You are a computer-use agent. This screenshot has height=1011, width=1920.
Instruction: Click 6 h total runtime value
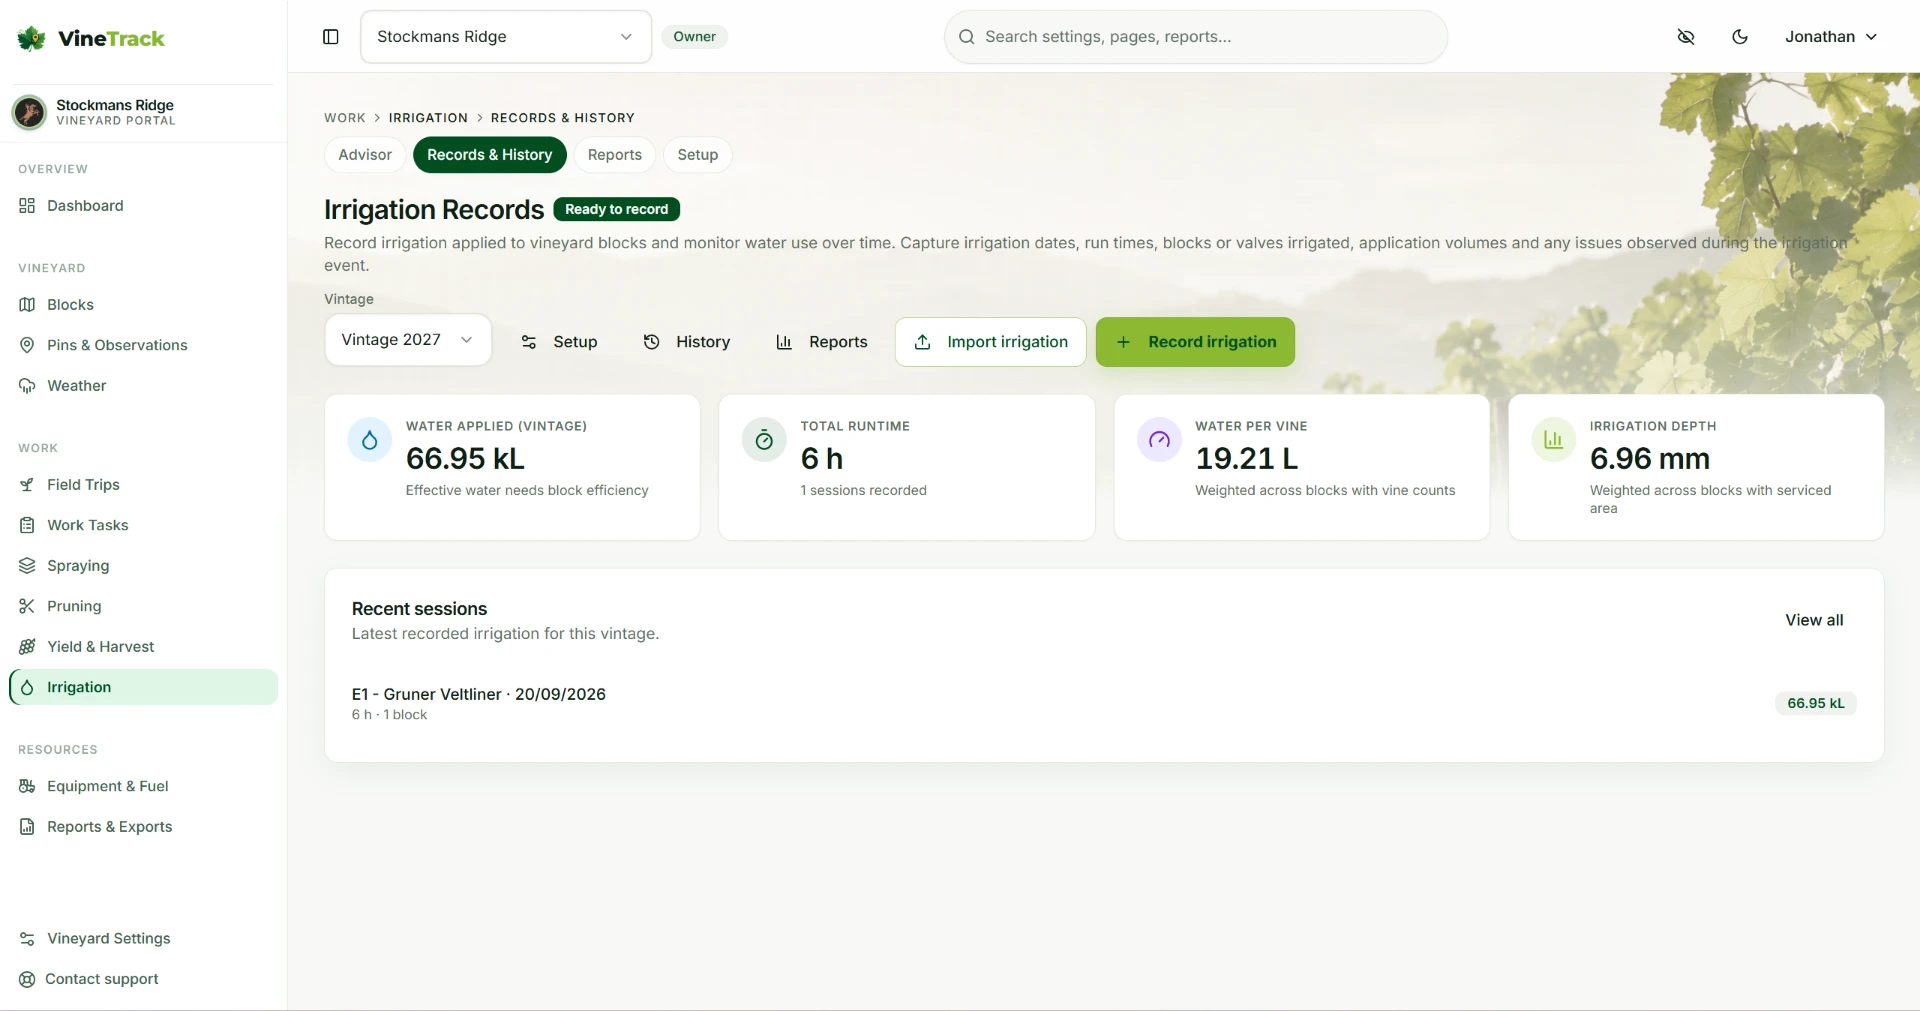click(x=822, y=459)
